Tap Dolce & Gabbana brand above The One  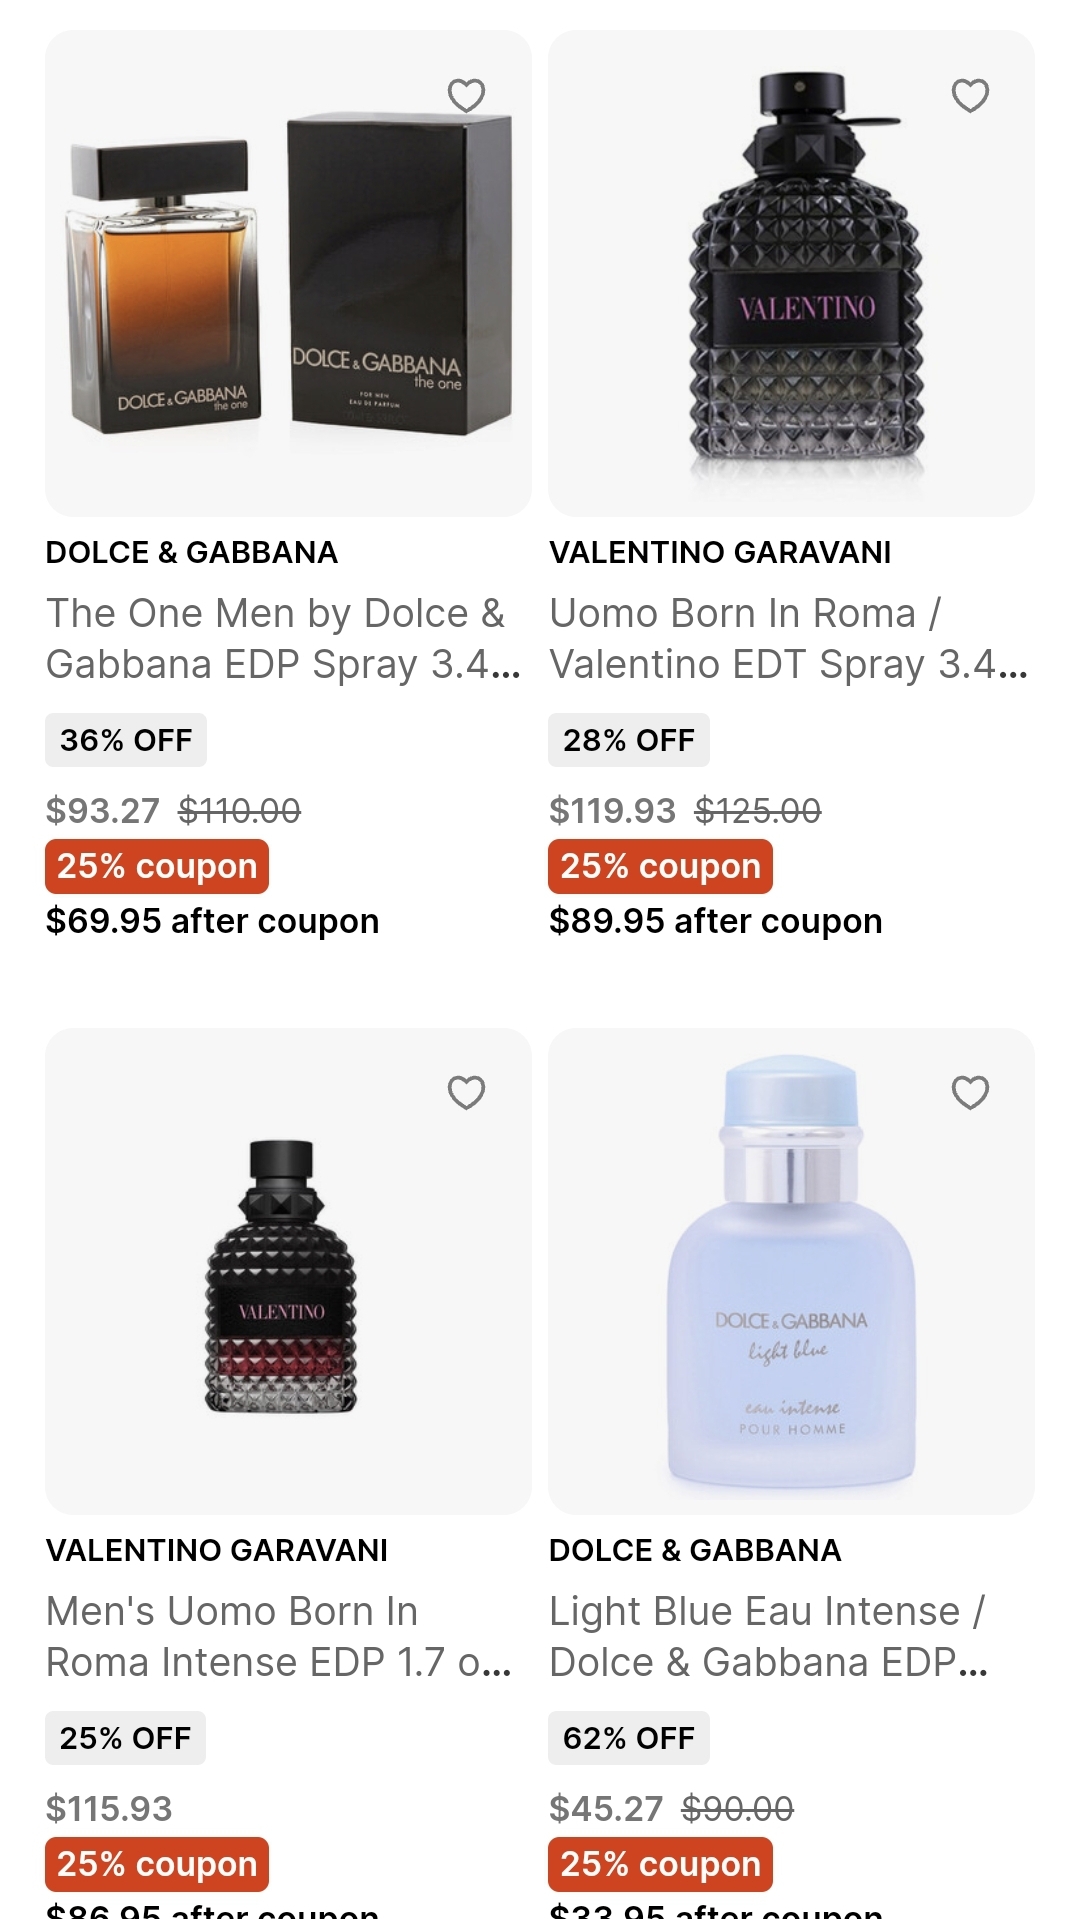click(192, 552)
